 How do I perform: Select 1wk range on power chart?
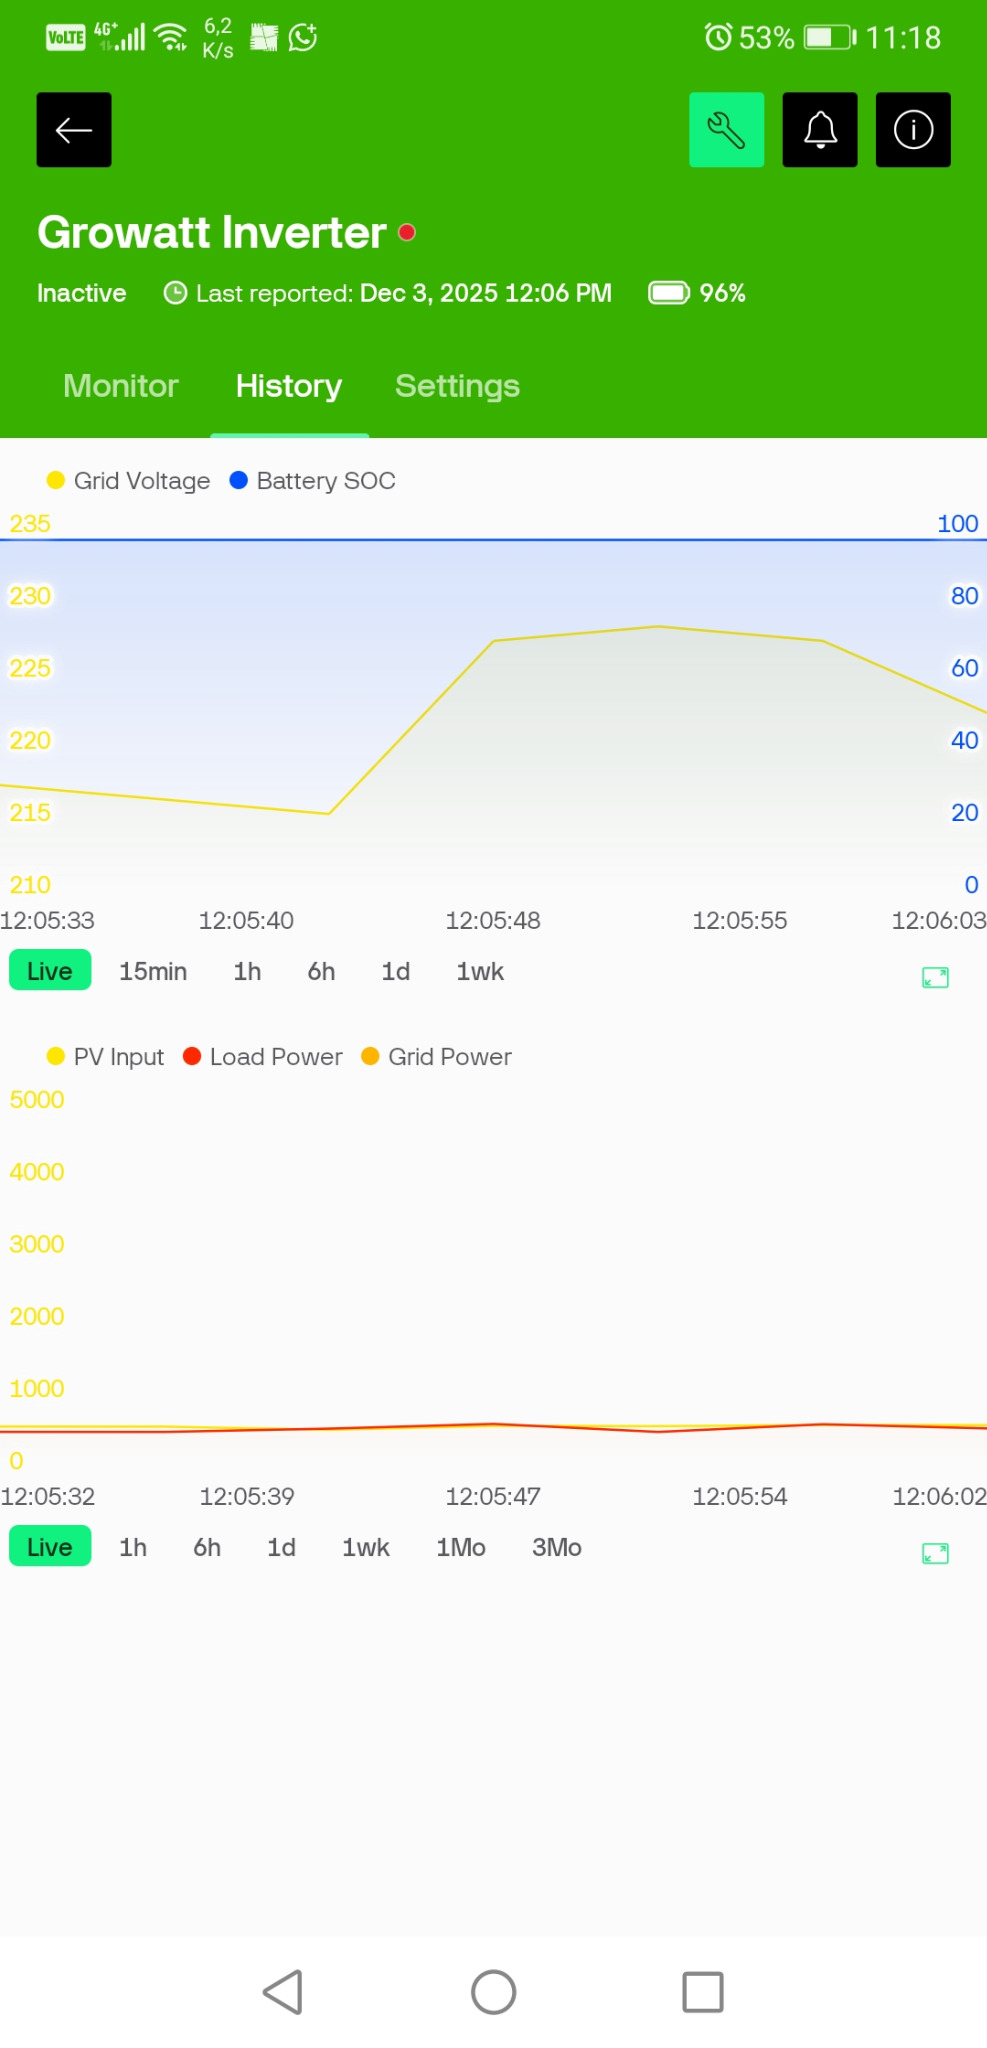click(x=366, y=1547)
